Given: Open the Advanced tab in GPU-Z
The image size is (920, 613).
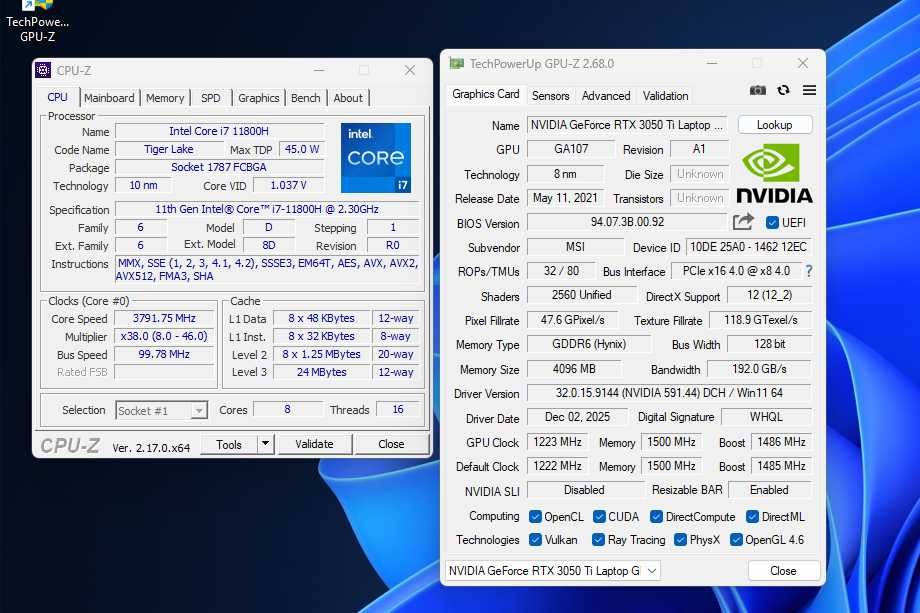Looking at the screenshot, I should (x=606, y=96).
